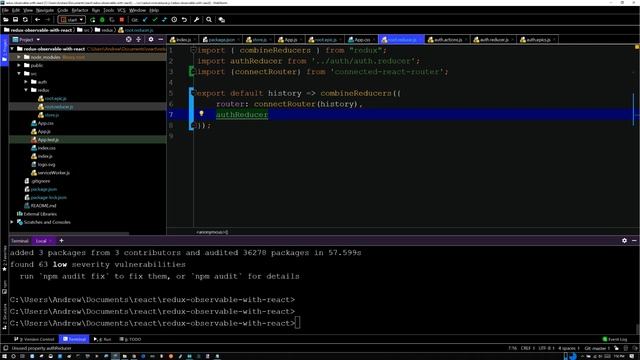The height and width of the screenshot is (360, 640).
Task: Hide the Project panel with minus icon
Action: click(161, 39)
